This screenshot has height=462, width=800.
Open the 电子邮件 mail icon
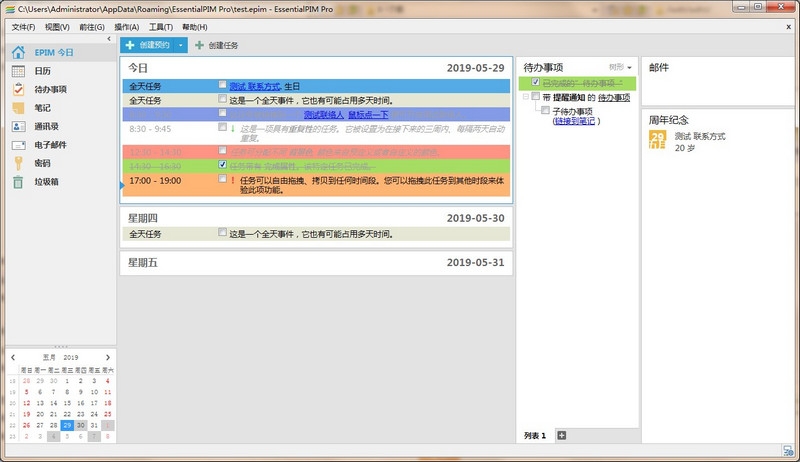(x=18, y=145)
